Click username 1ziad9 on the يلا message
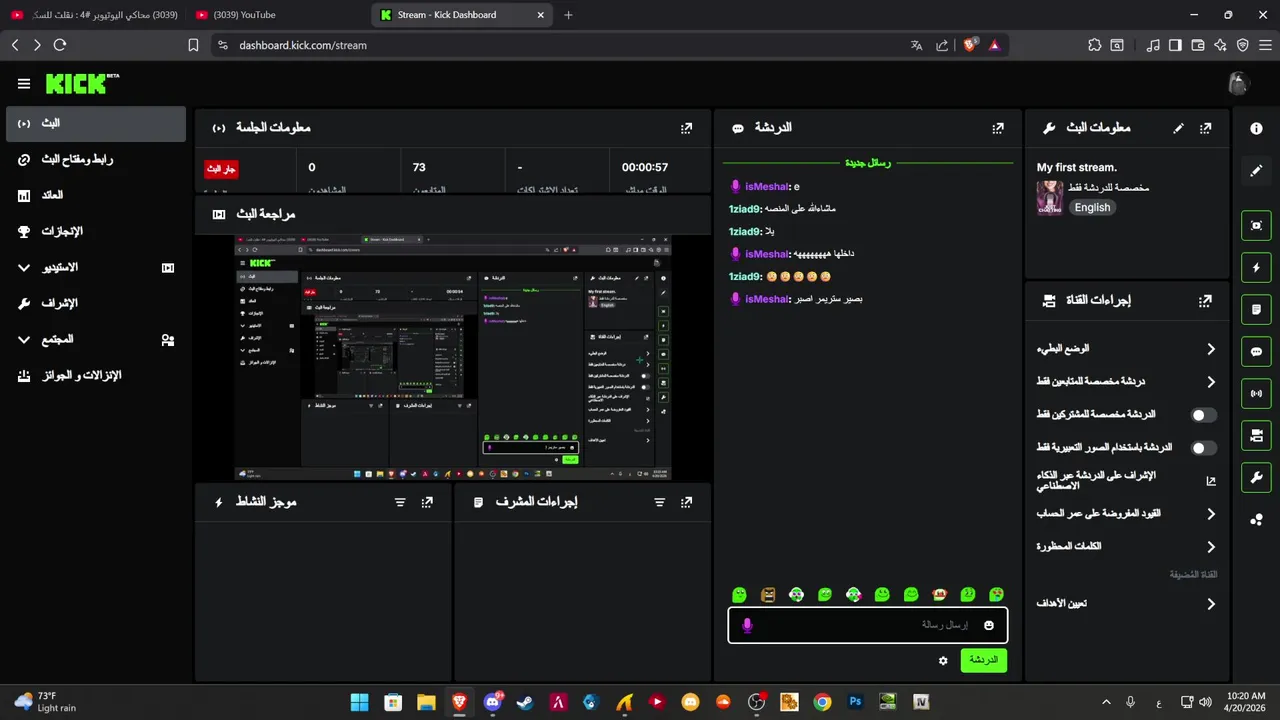This screenshot has width=1280, height=720. [744, 232]
